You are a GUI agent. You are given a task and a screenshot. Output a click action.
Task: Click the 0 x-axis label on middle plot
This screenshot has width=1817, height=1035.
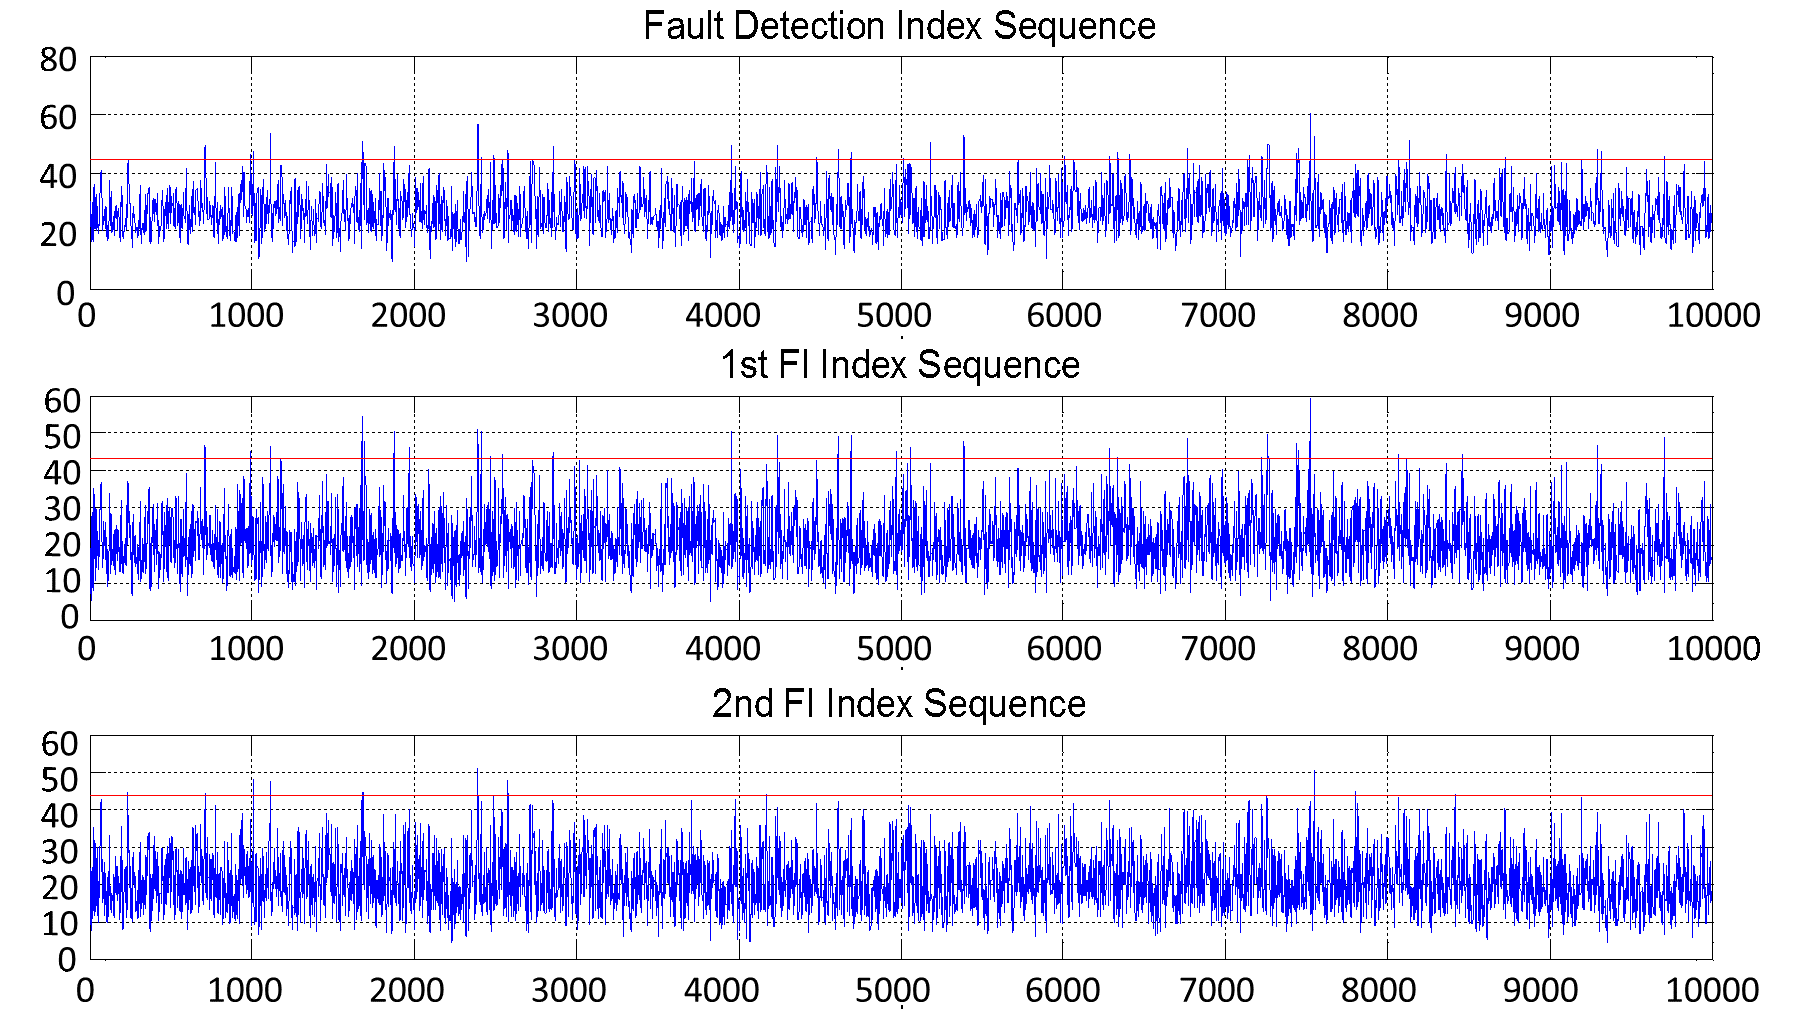[x=87, y=649]
